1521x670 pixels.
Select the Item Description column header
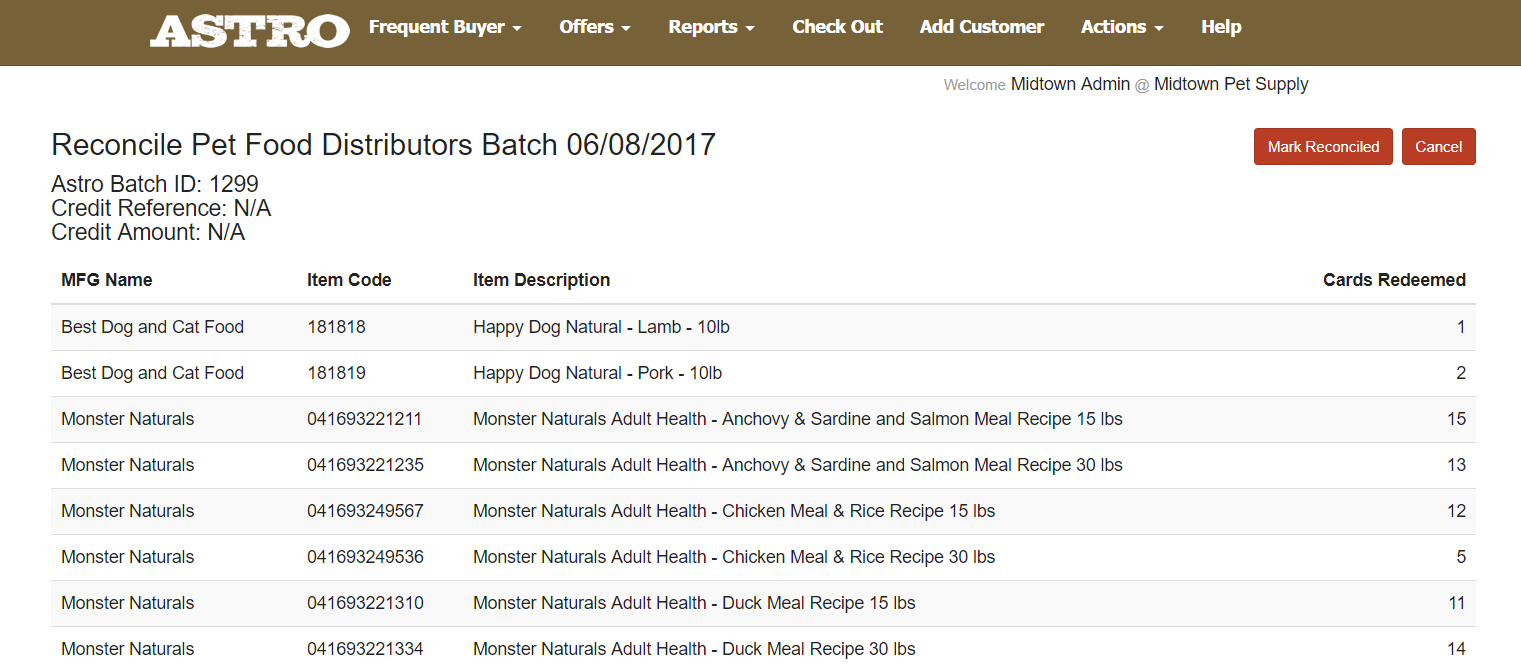pyautogui.click(x=541, y=280)
